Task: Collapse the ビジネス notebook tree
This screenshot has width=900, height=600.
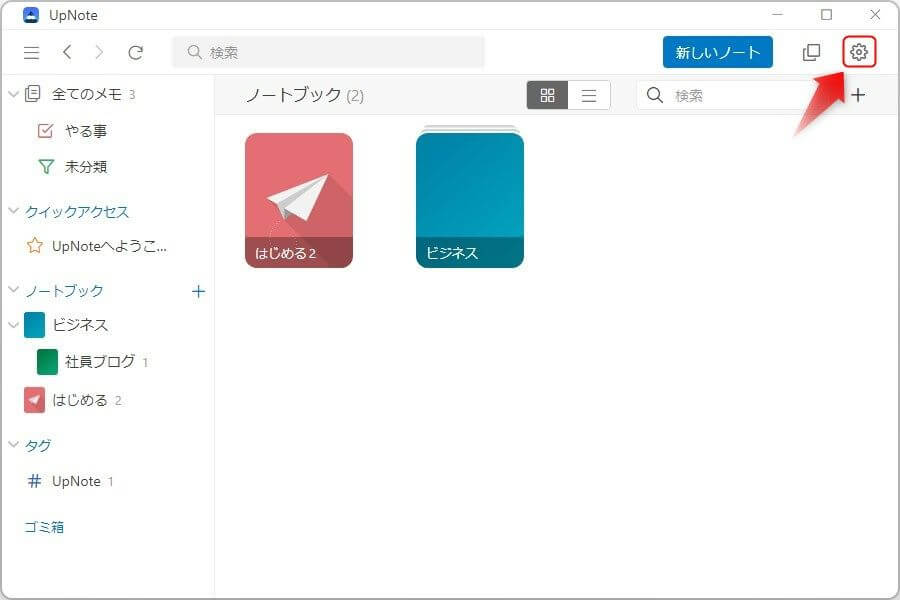Action: click(14, 325)
